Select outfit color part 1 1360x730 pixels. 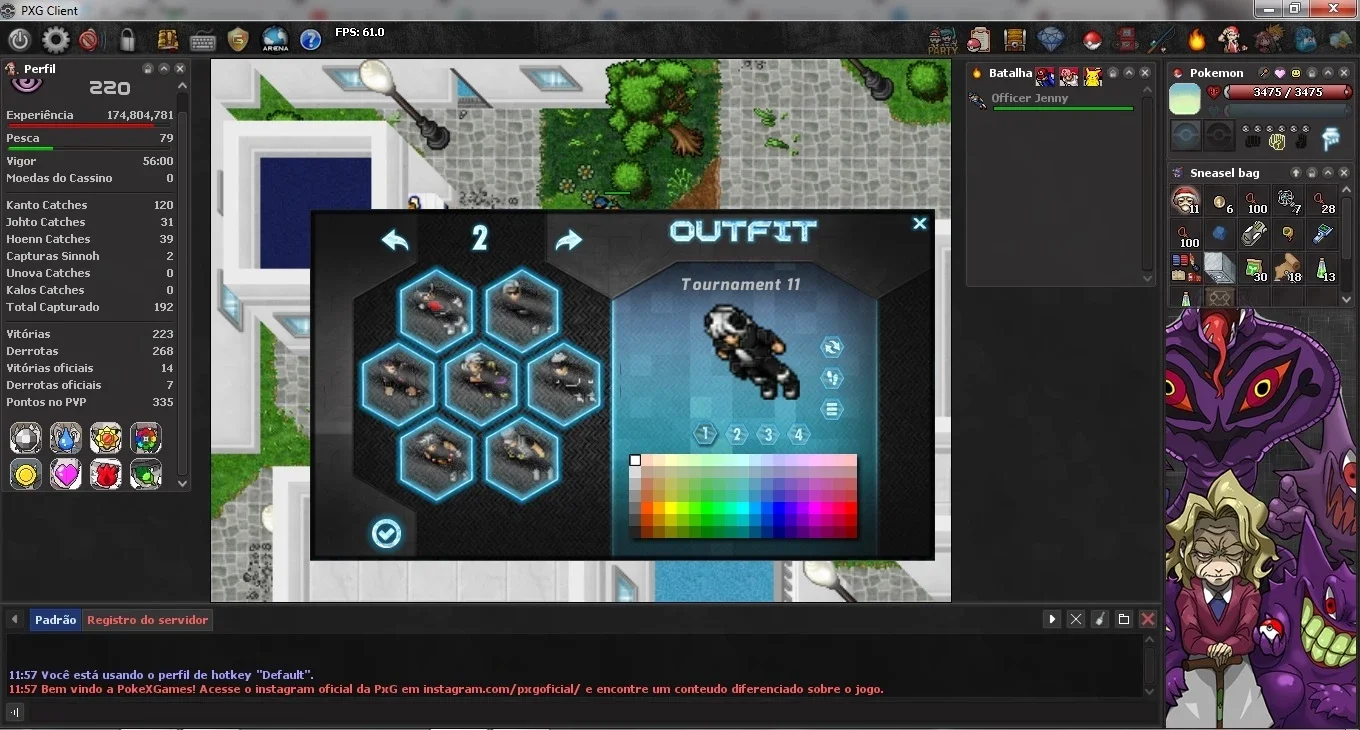point(706,434)
